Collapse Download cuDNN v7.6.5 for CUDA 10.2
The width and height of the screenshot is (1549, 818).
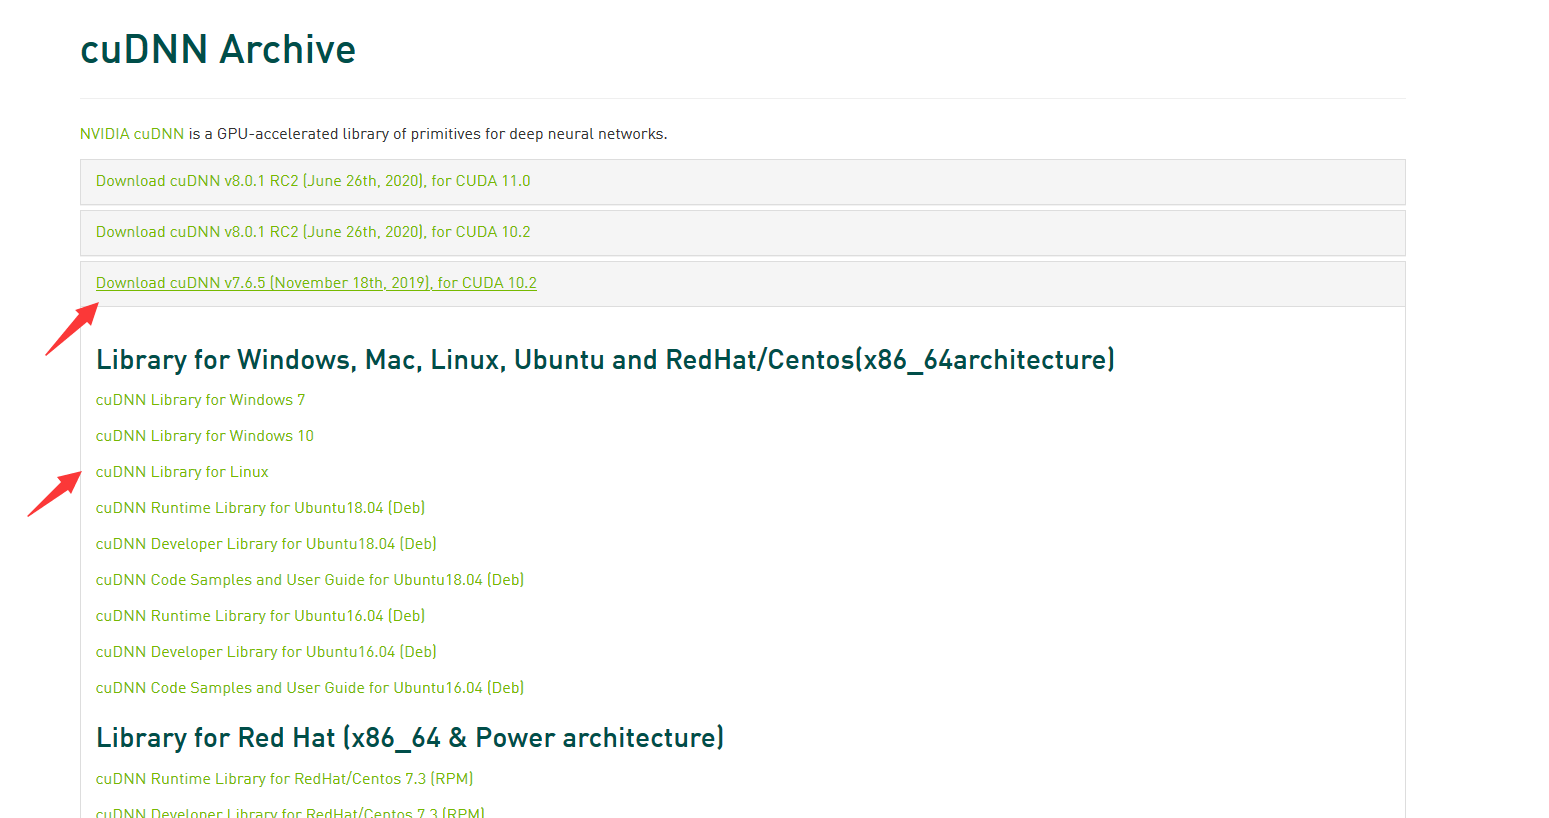coord(316,283)
